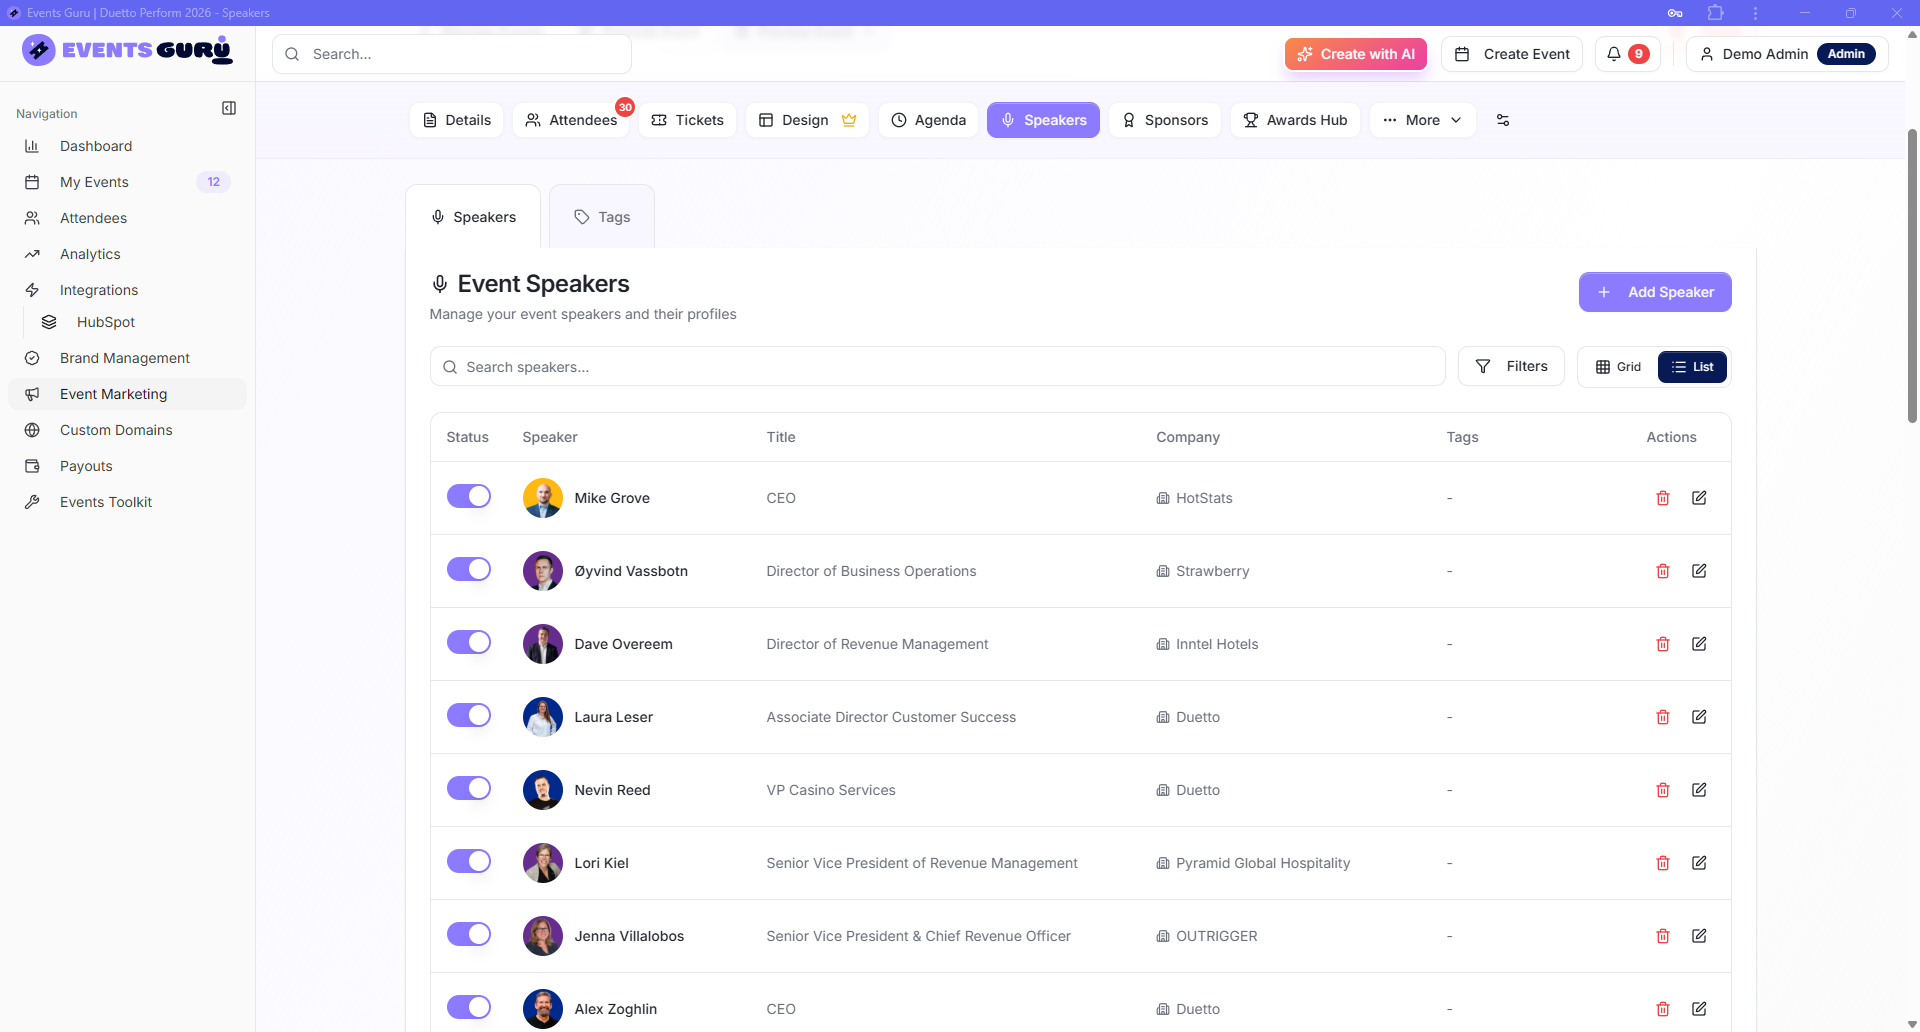1920x1032 pixels.
Task: Click the page vertical scrollbar
Action: coord(1912,275)
